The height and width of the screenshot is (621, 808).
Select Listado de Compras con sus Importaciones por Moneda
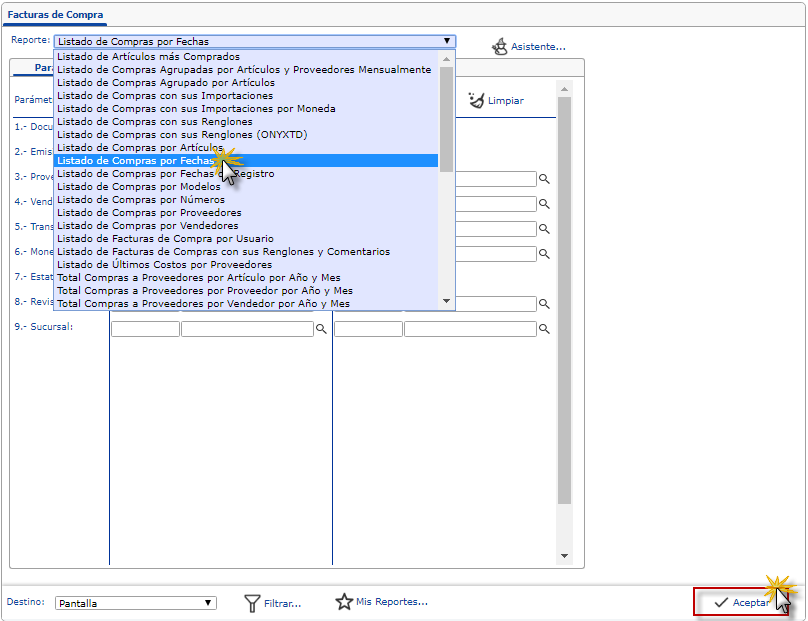coord(246,109)
